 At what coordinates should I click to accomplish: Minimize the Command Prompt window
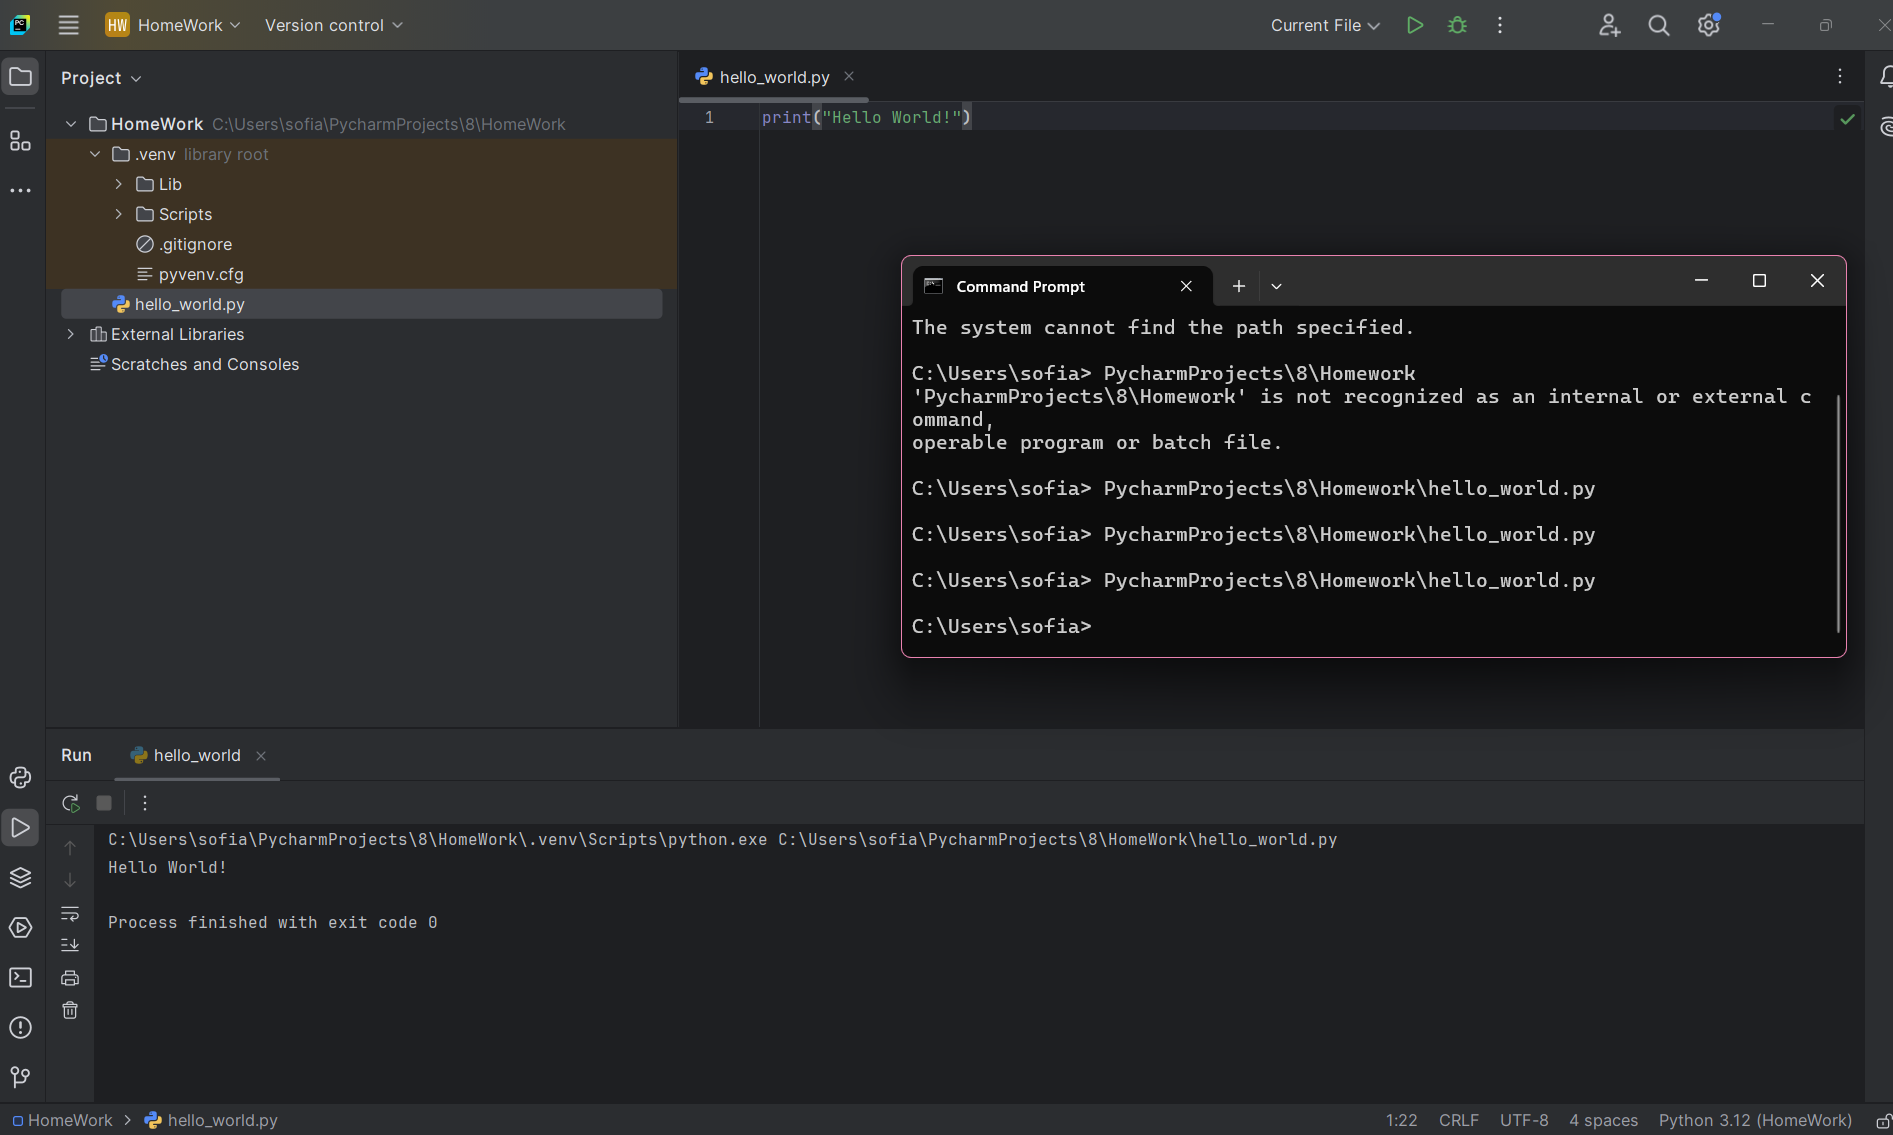tap(1701, 281)
